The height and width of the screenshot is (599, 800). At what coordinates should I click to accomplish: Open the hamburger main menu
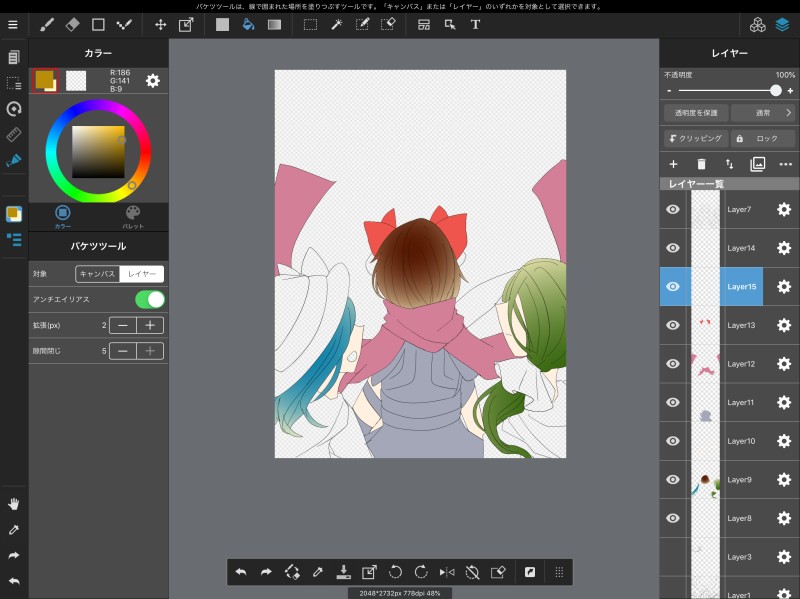pyautogui.click(x=13, y=24)
